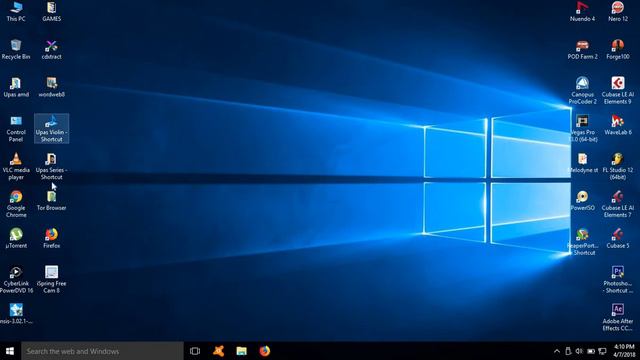Select the wordweb8 desktop icon

pyautogui.click(x=51, y=87)
